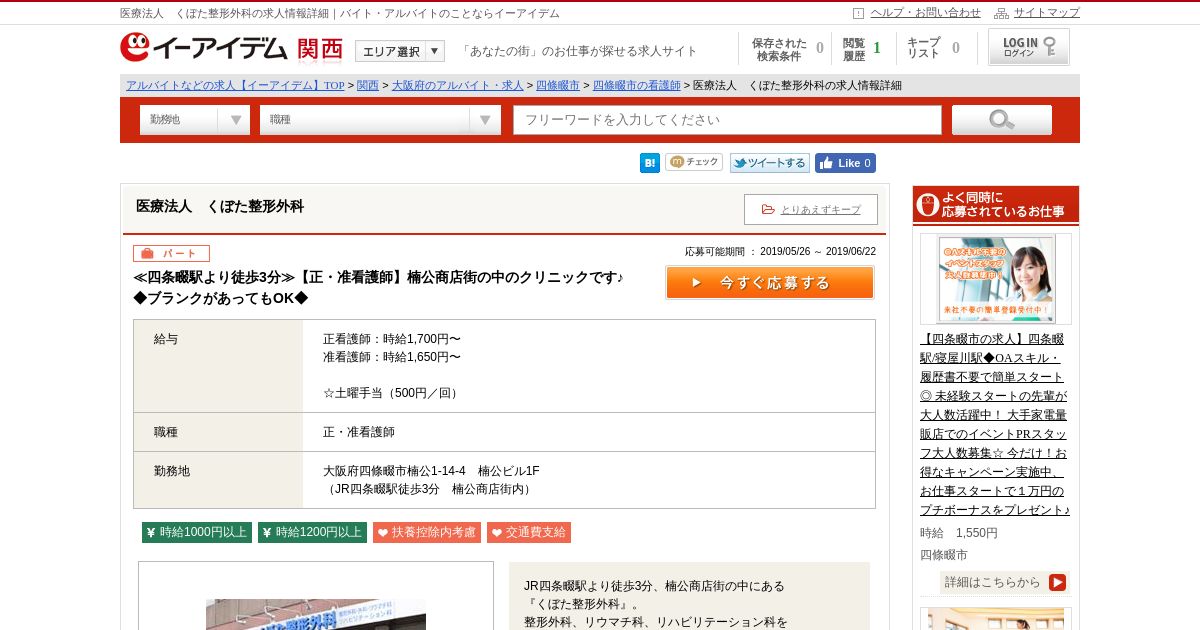Click the sidebar event staff banner image
This screenshot has height=630, width=1200.
coord(996,279)
